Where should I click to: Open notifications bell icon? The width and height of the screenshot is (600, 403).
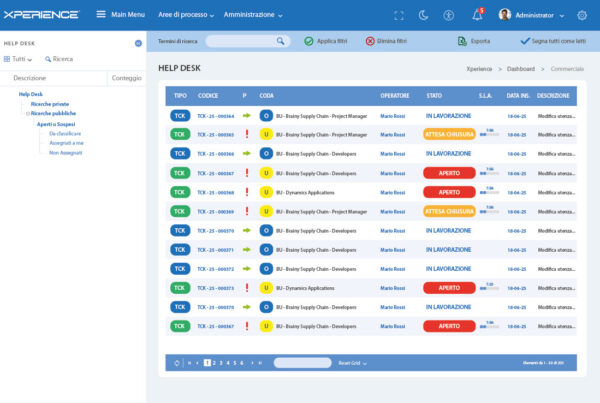[x=477, y=15]
